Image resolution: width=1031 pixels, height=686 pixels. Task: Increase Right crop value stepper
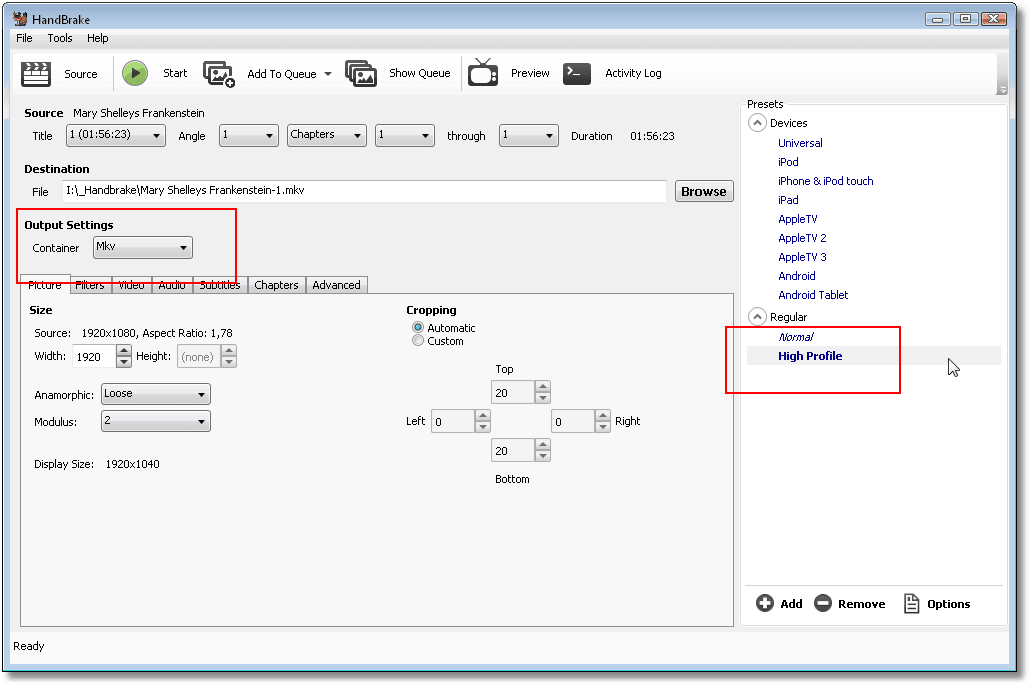pos(603,416)
